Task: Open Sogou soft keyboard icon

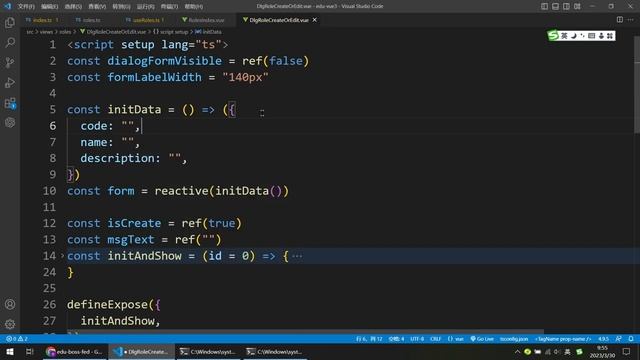Action: (591, 36)
